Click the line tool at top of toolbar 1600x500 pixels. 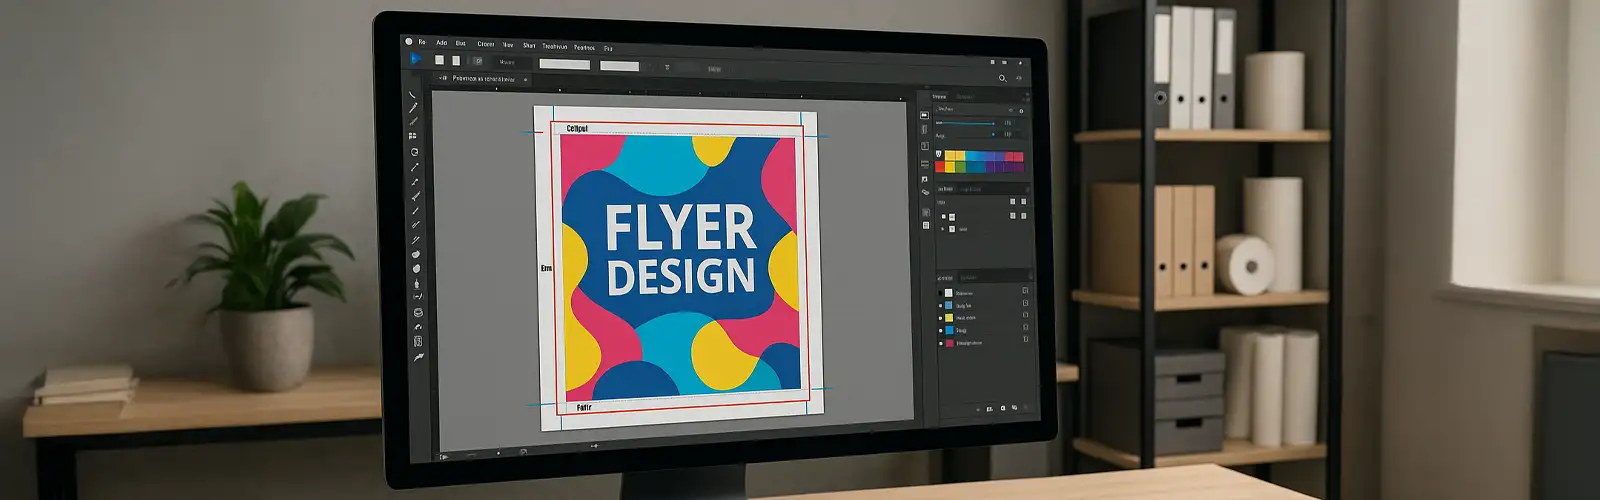click(x=412, y=95)
